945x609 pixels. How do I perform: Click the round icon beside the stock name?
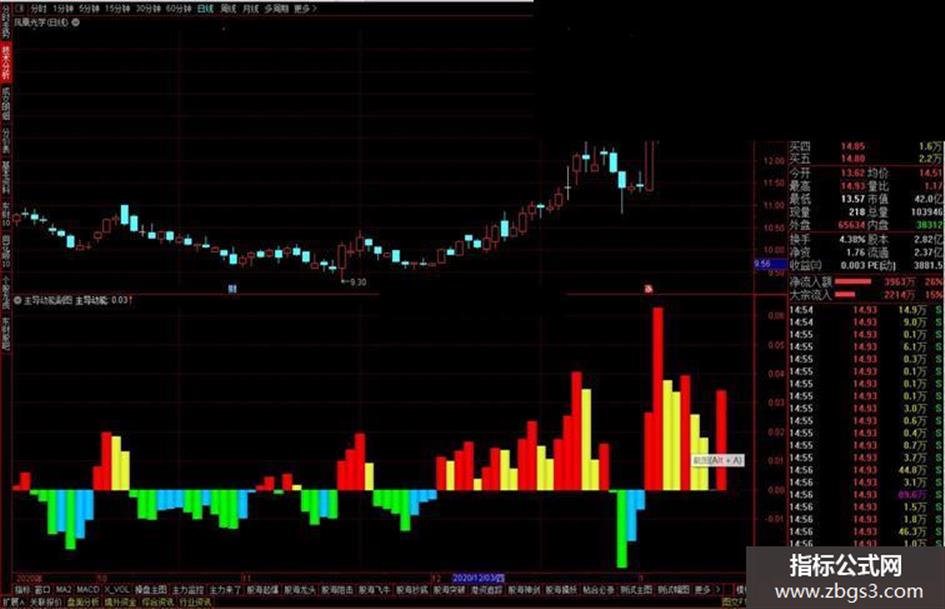click(x=76, y=22)
